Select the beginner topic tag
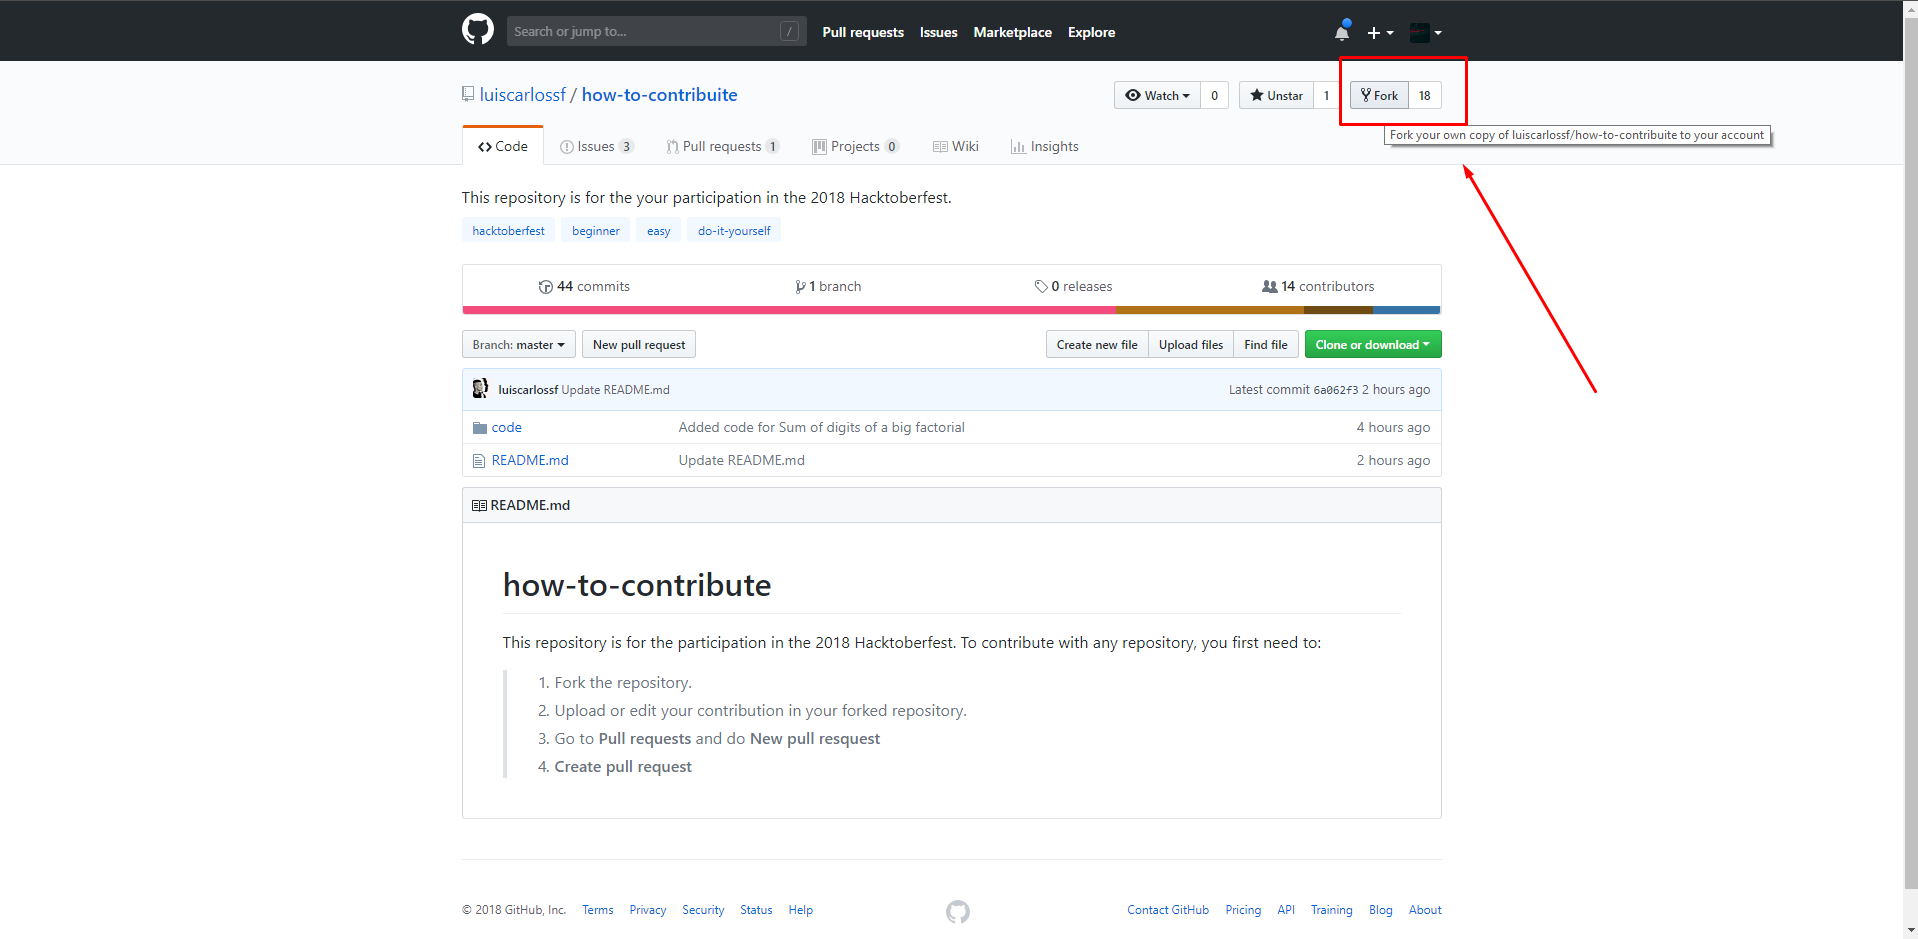Screen dimensions: 1918x939 pos(595,230)
